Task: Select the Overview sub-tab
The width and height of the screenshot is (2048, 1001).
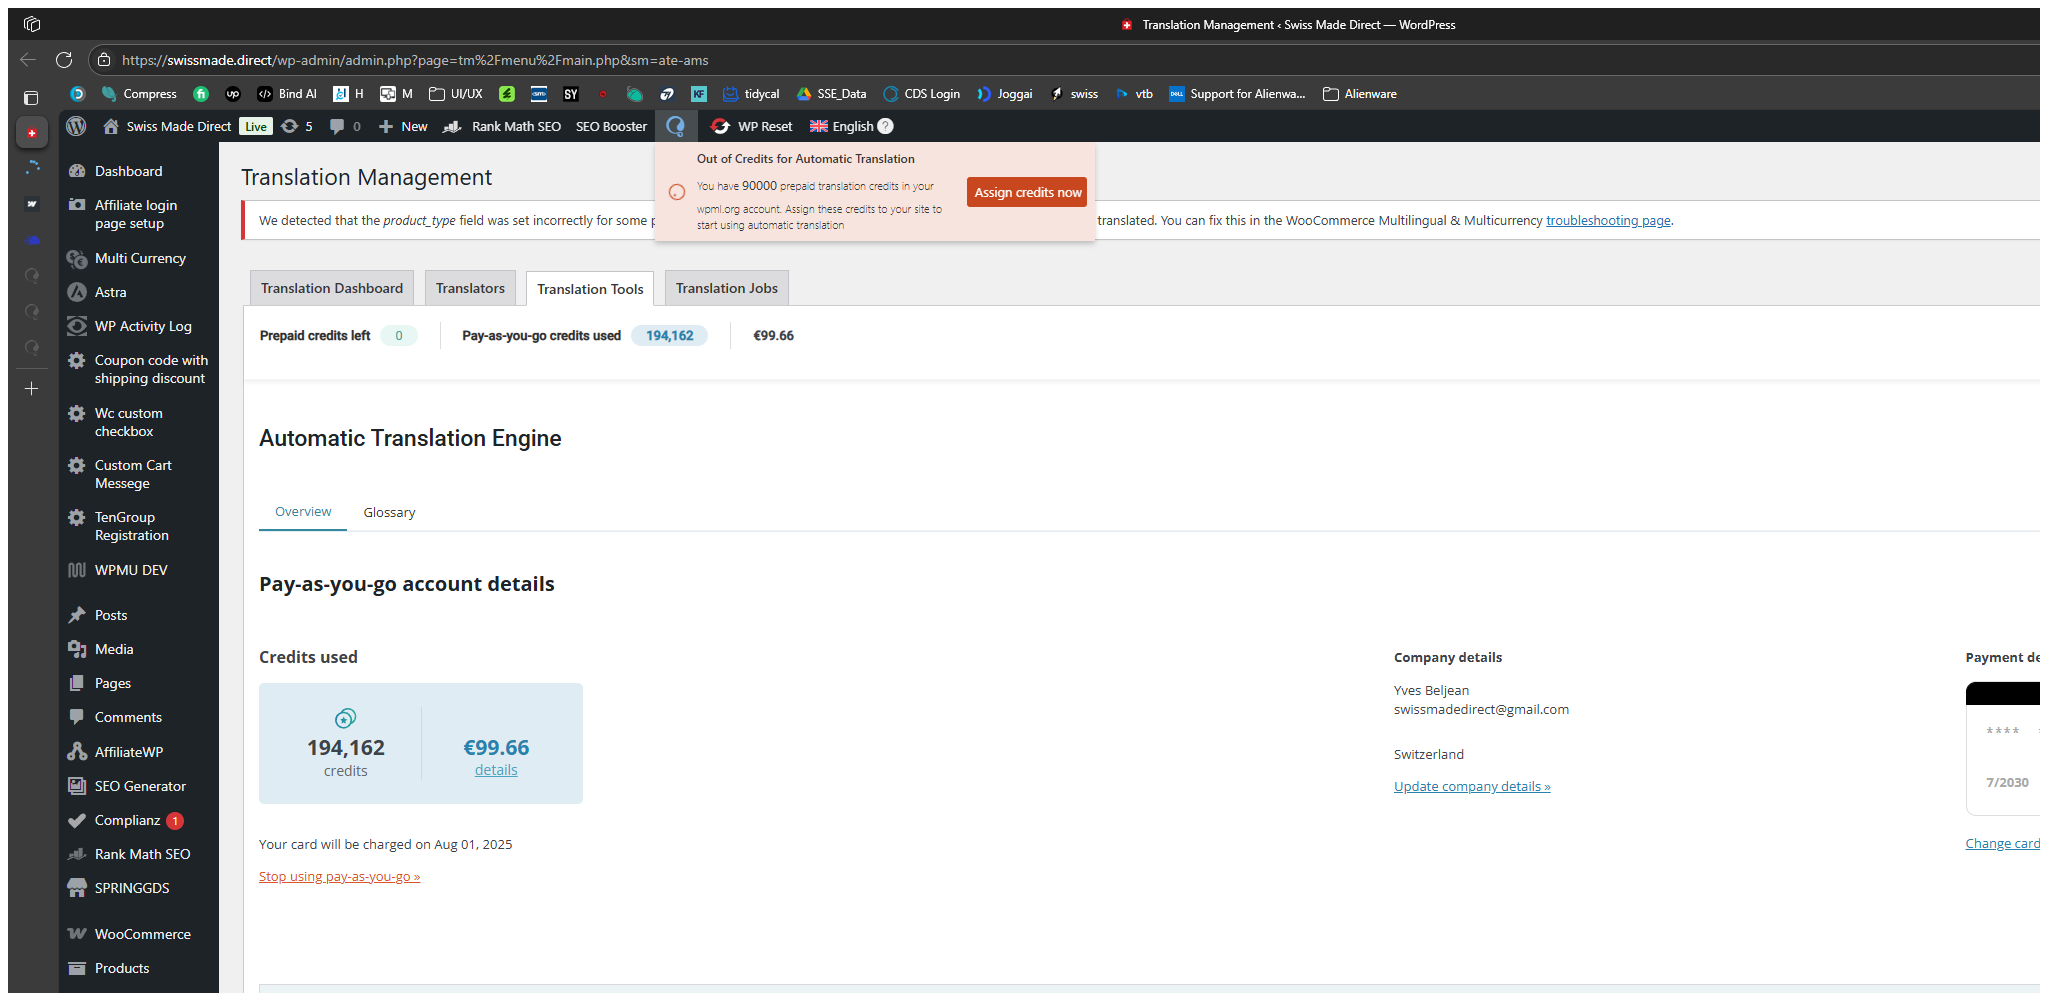Action: pos(303,512)
